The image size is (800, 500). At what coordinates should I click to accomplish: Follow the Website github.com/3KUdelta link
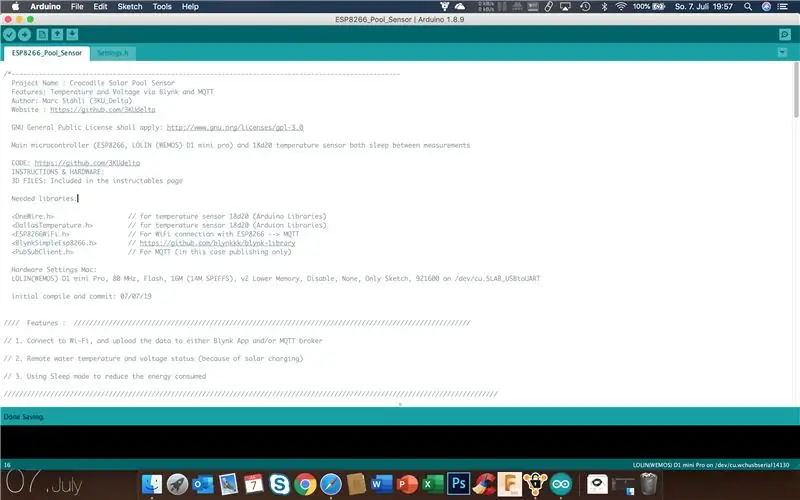point(103,110)
